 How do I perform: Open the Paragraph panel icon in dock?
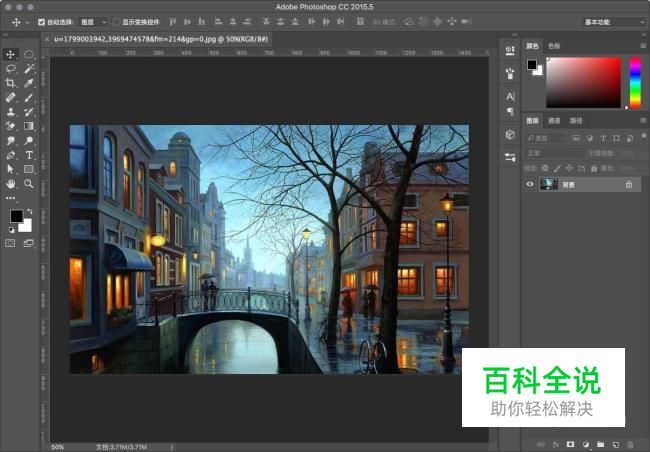coord(510,112)
